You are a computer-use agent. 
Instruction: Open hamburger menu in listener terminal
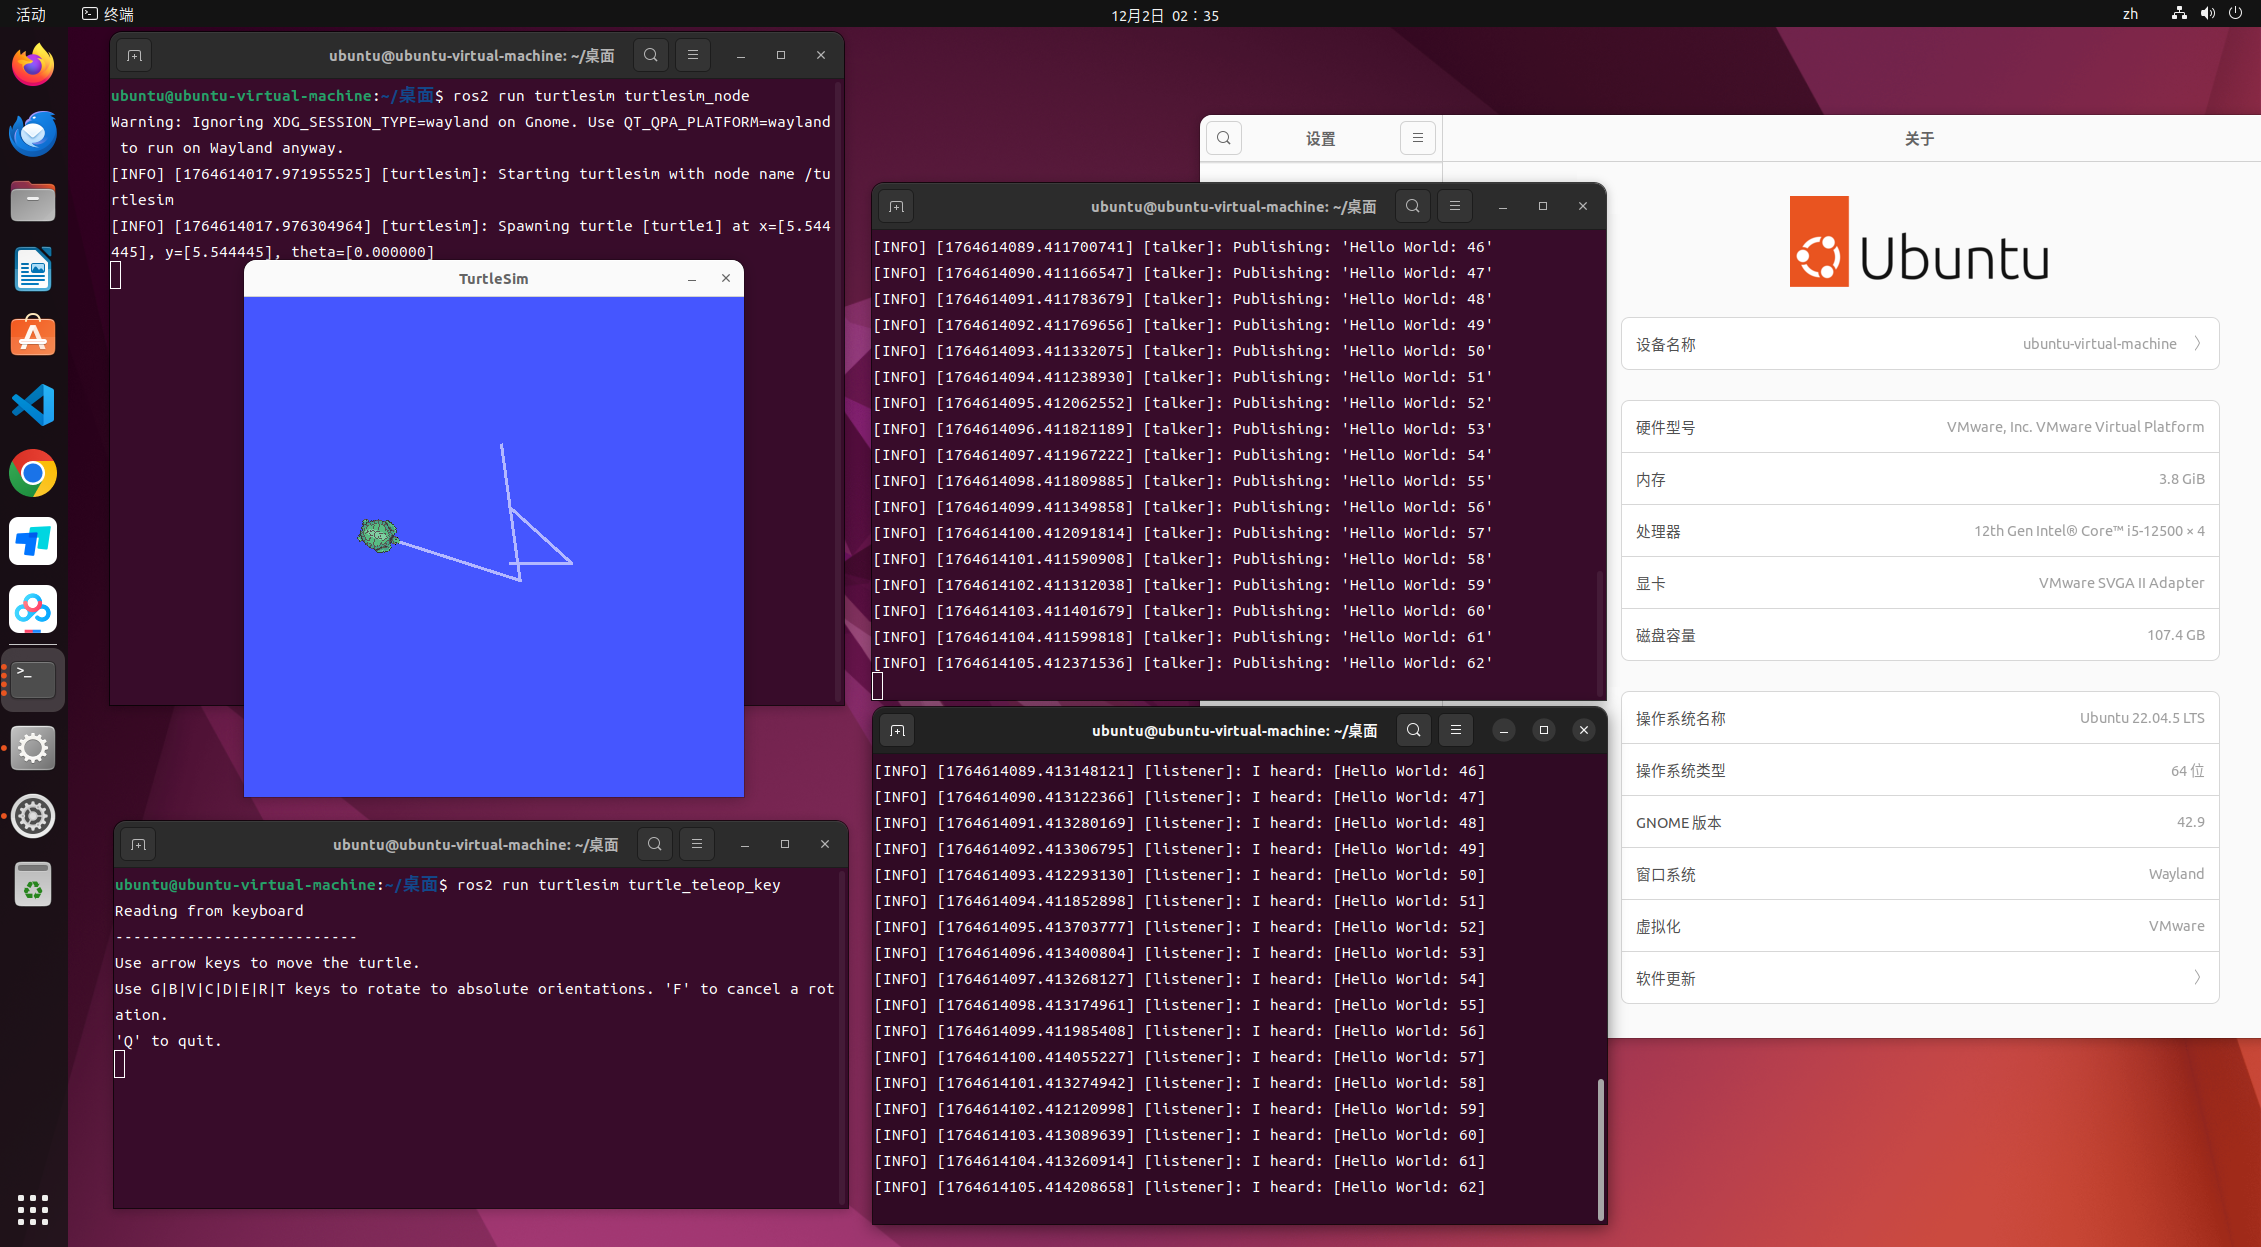click(1456, 730)
